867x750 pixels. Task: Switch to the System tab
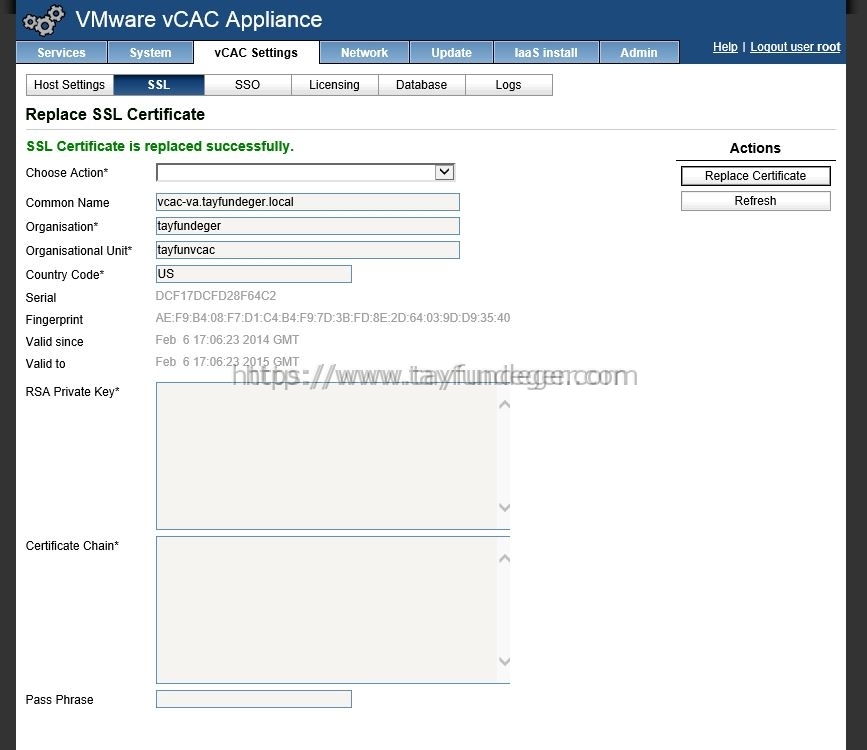[x=150, y=53]
